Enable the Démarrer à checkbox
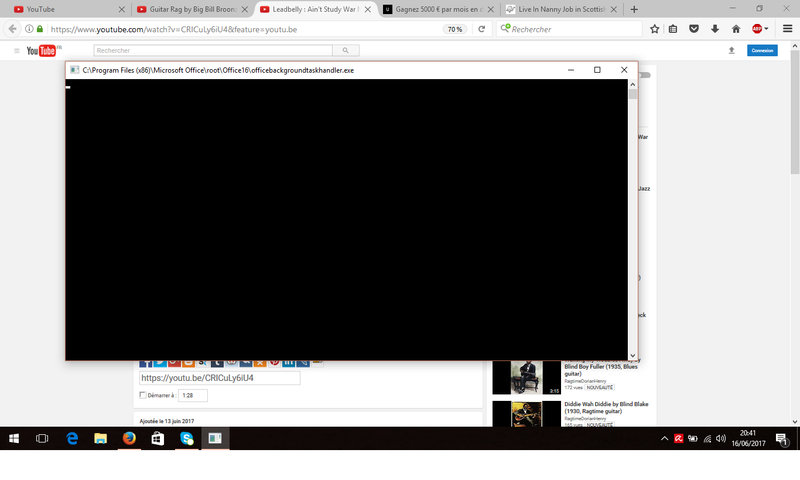 [x=143, y=395]
